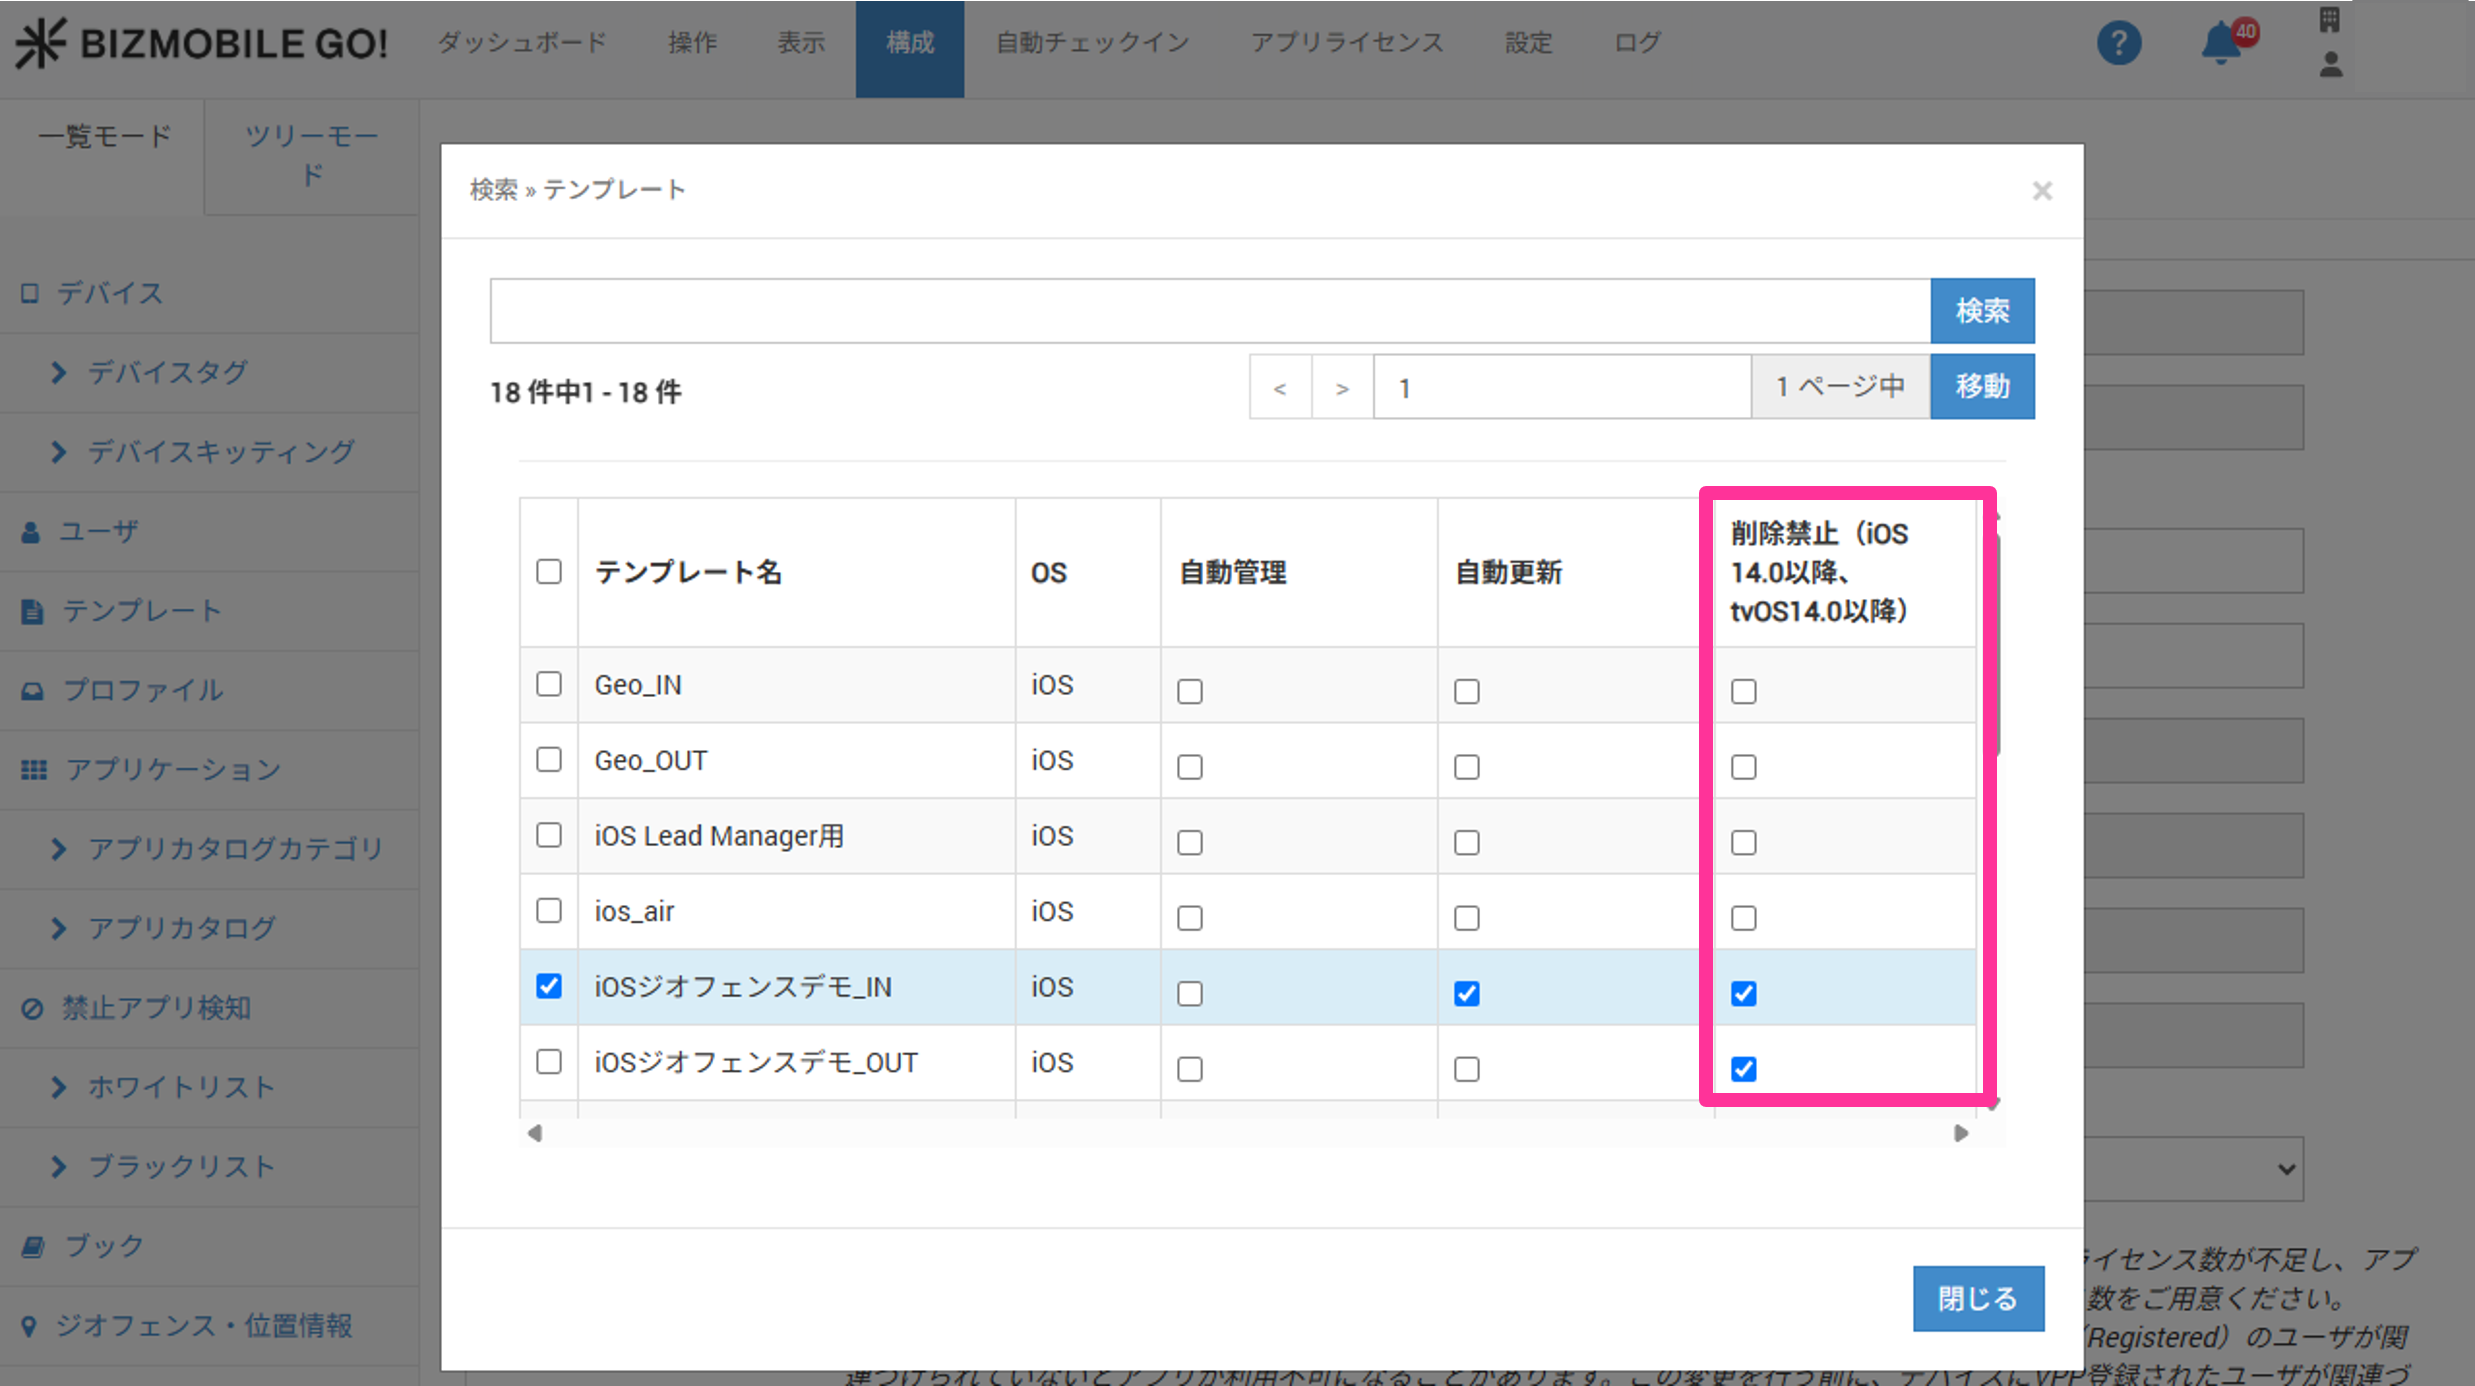
Task: Click the BizMobile Go logo
Action: click(201, 43)
